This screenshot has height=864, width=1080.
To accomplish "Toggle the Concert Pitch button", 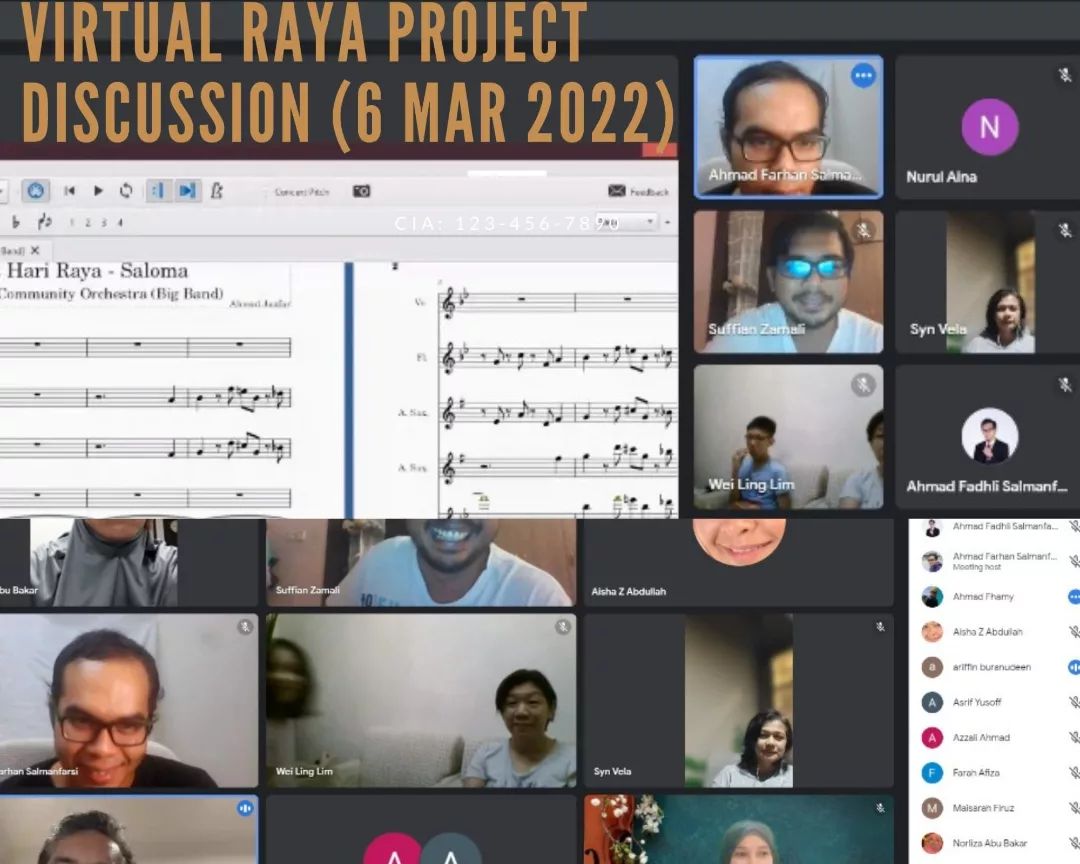I will 302,192.
